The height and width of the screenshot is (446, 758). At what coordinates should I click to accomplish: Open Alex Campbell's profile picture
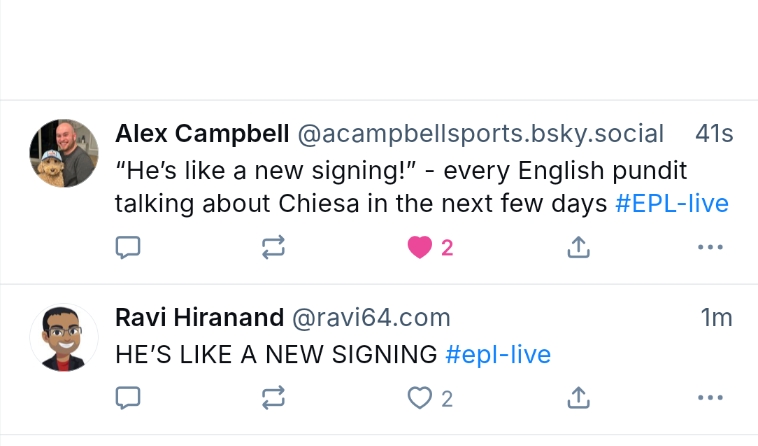click(65, 153)
